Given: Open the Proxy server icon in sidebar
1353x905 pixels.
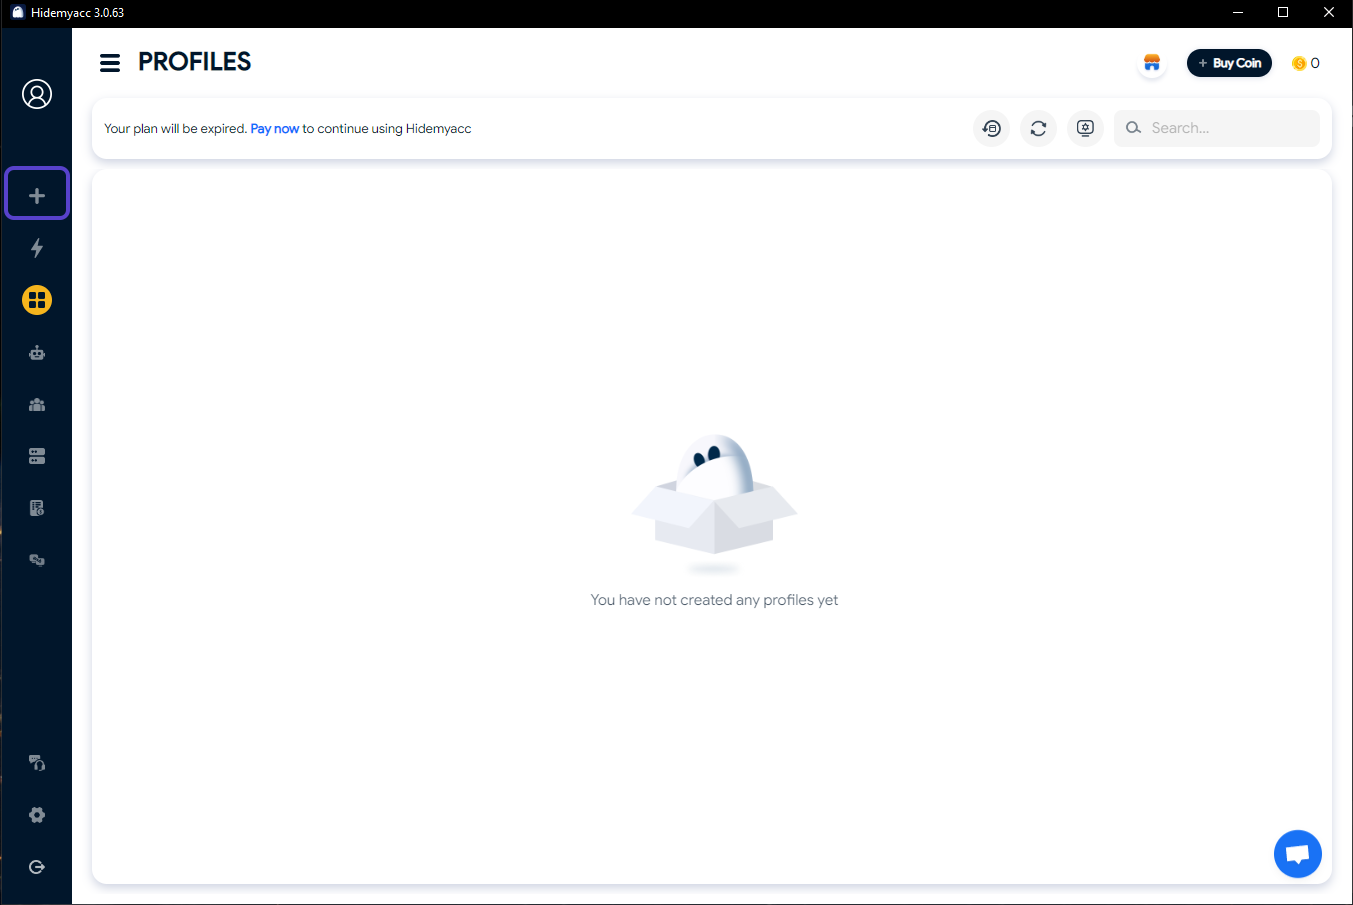Looking at the screenshot, I should point(37,455).
